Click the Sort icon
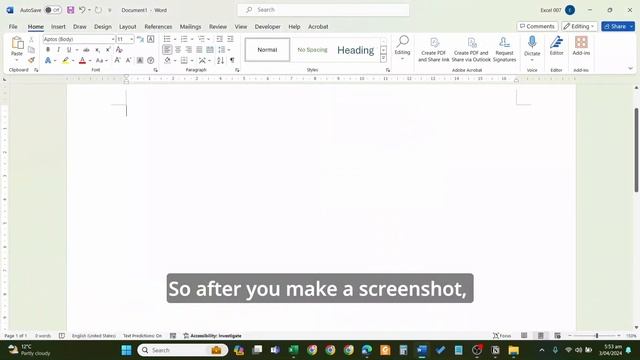This screenshot has height=360, width=640. click(x=220, y=60)
